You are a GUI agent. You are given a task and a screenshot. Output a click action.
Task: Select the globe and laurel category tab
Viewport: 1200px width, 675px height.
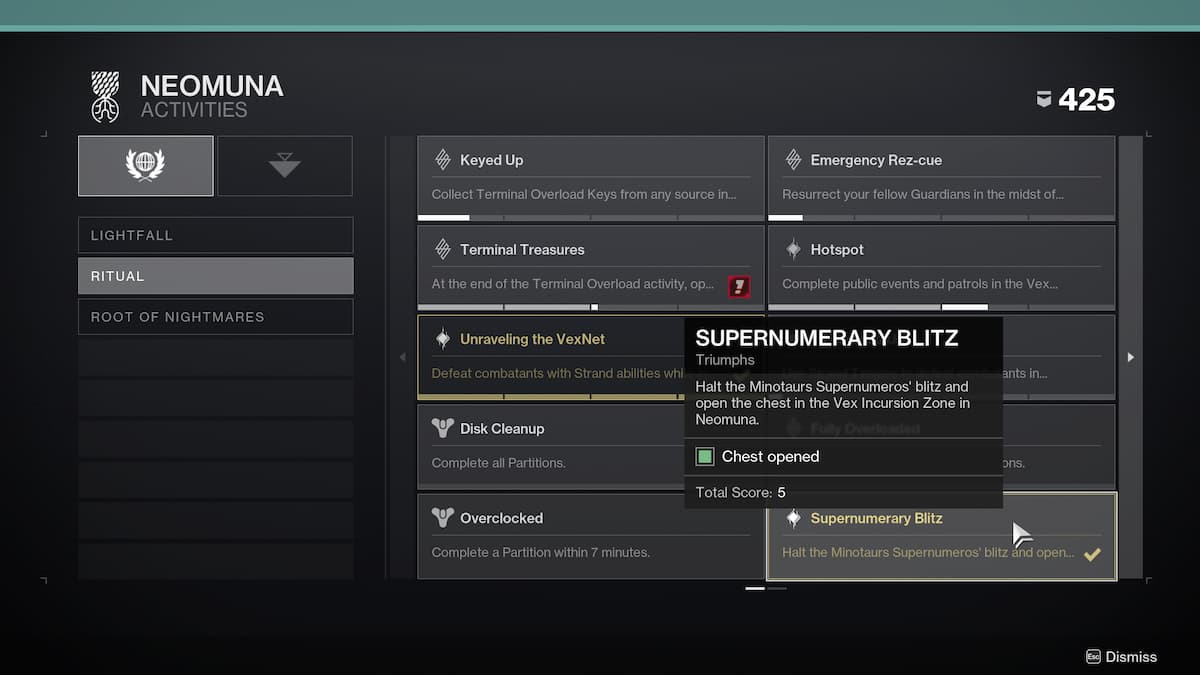(145, 165)
